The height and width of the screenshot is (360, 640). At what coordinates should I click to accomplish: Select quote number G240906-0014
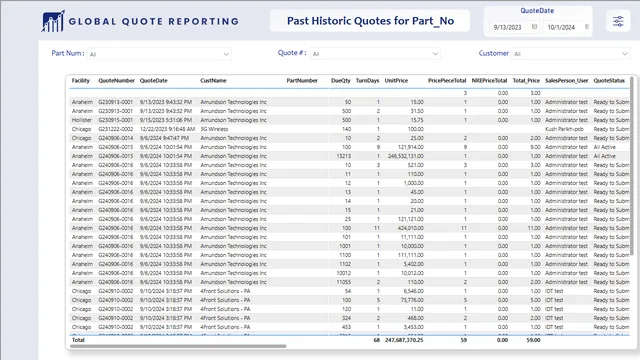coord(116,138)
